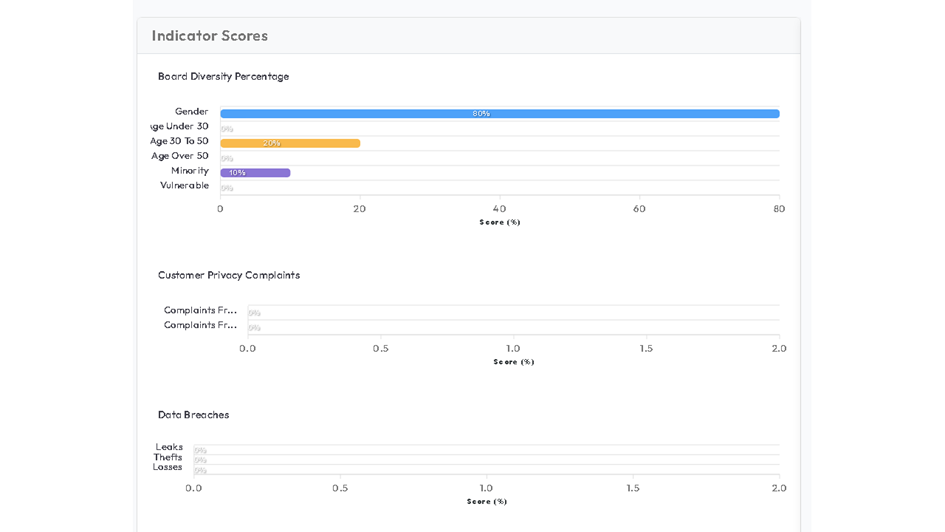The width and height of the screenshot is (945, 532).
Task: Select the Losses category label
Action: tap(168, 467)
